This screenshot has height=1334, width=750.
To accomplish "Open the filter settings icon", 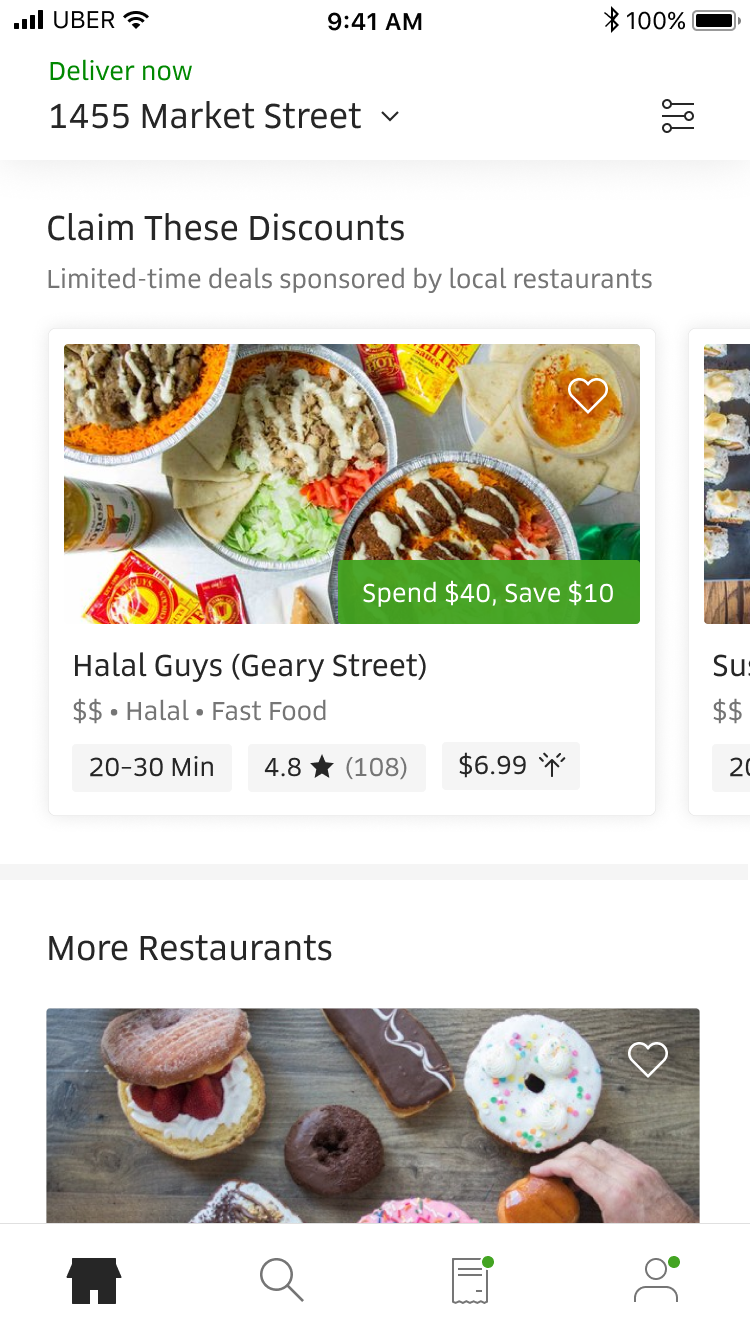I will [x=677, y=116].
